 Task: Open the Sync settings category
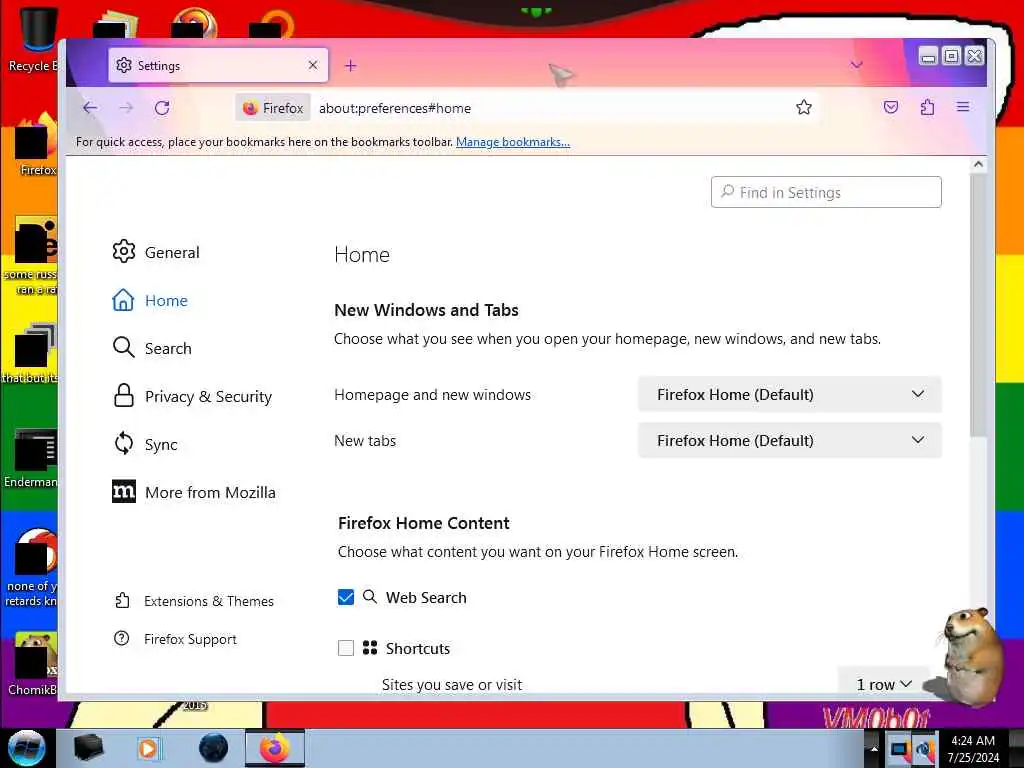point(145,444)
